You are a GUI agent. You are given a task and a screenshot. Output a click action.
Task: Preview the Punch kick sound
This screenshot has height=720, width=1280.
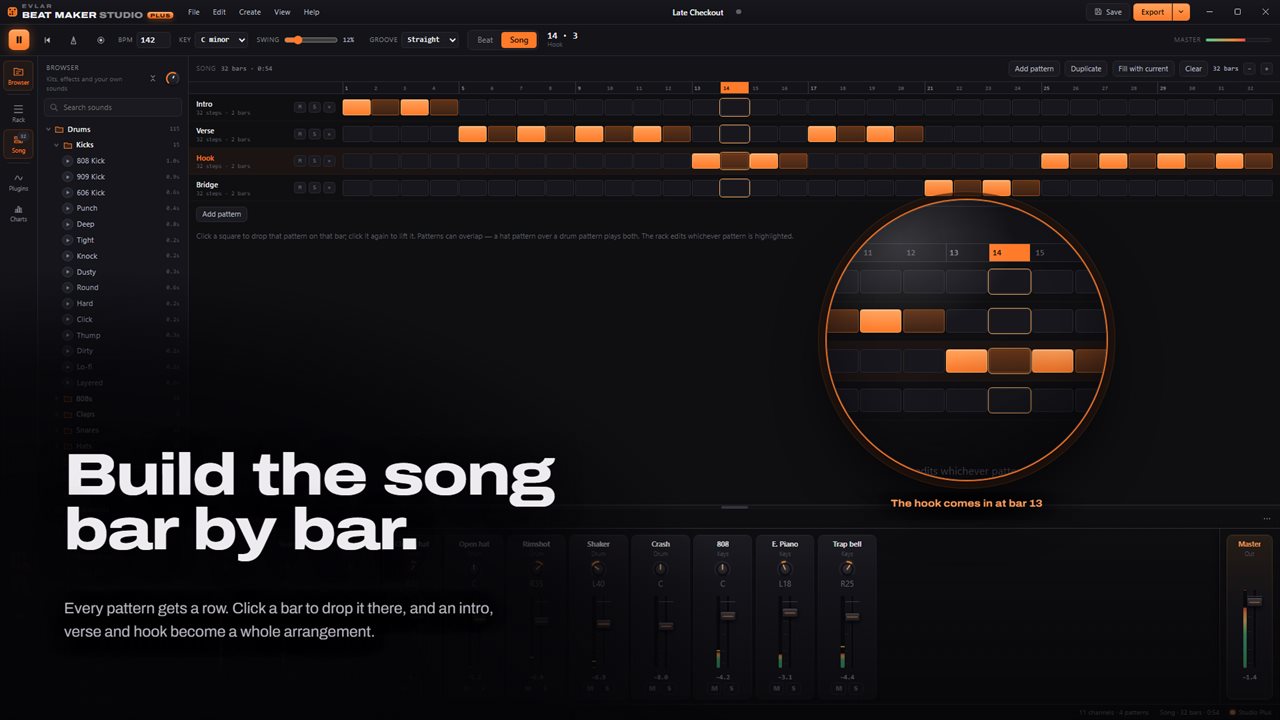(x=69, y=208)
